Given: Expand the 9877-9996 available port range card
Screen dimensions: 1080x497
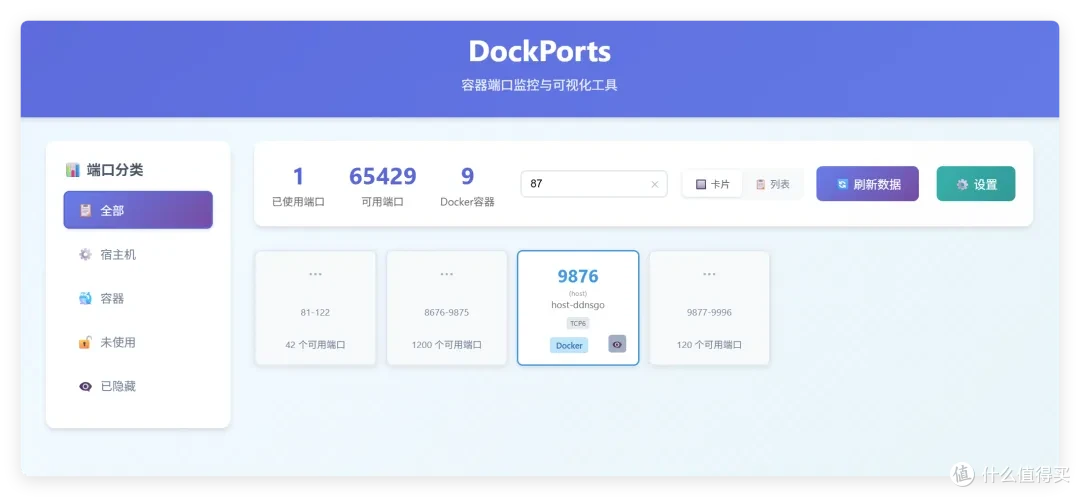Looking at the screenshot, I should click(709, 308).
